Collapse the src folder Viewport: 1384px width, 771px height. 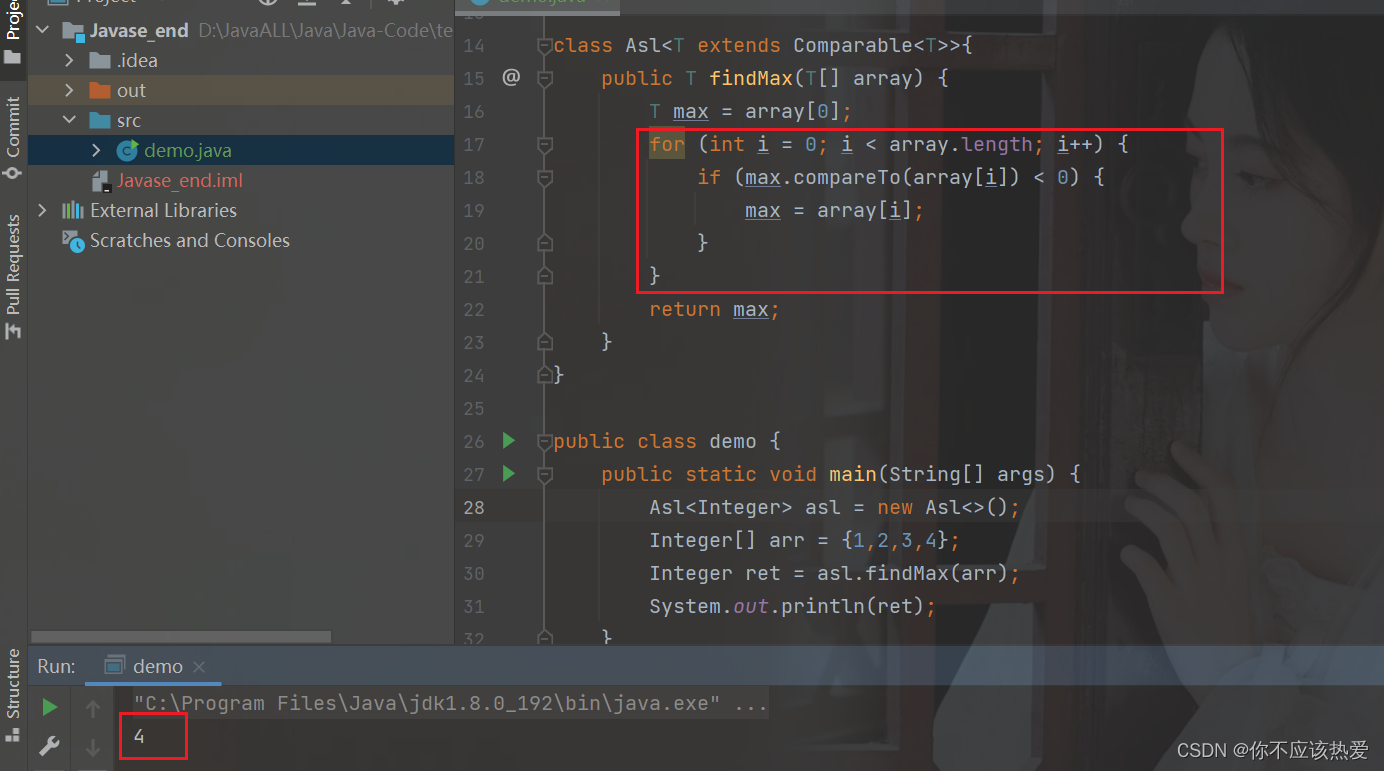point(69,120)
